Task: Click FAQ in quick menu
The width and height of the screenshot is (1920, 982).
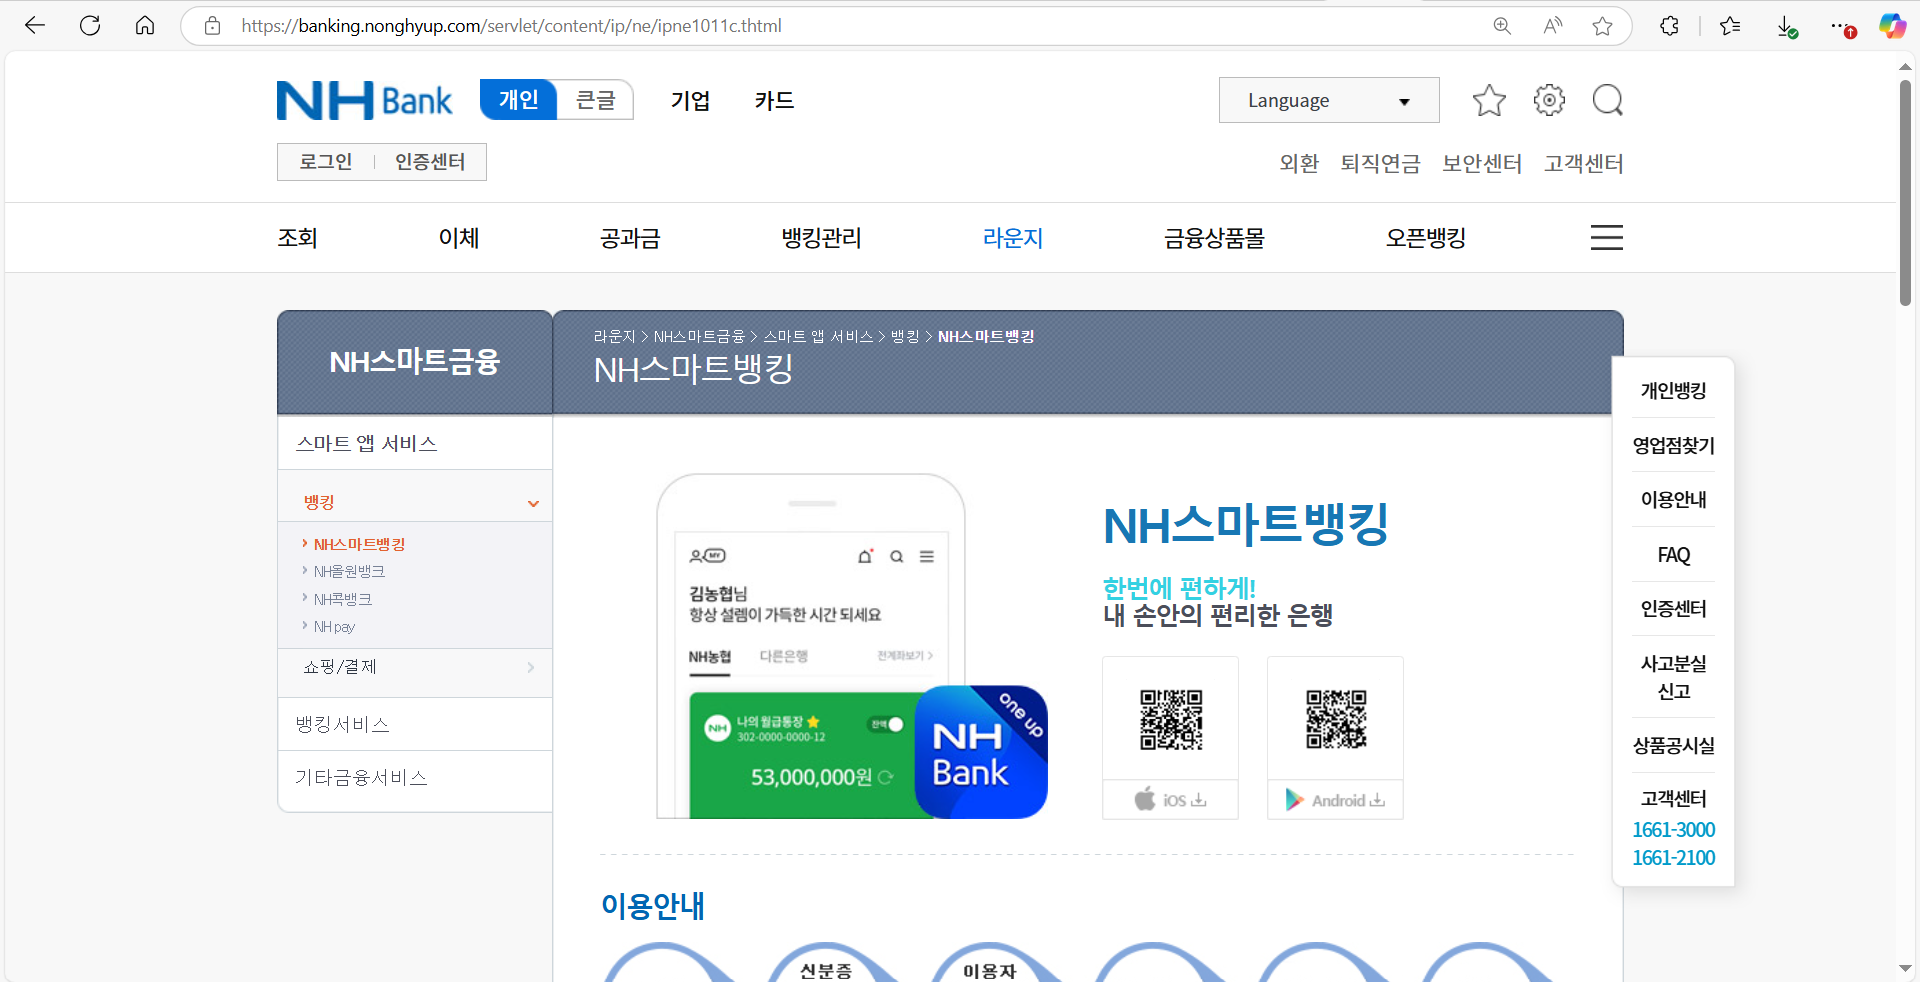Action: (1673, 554)
